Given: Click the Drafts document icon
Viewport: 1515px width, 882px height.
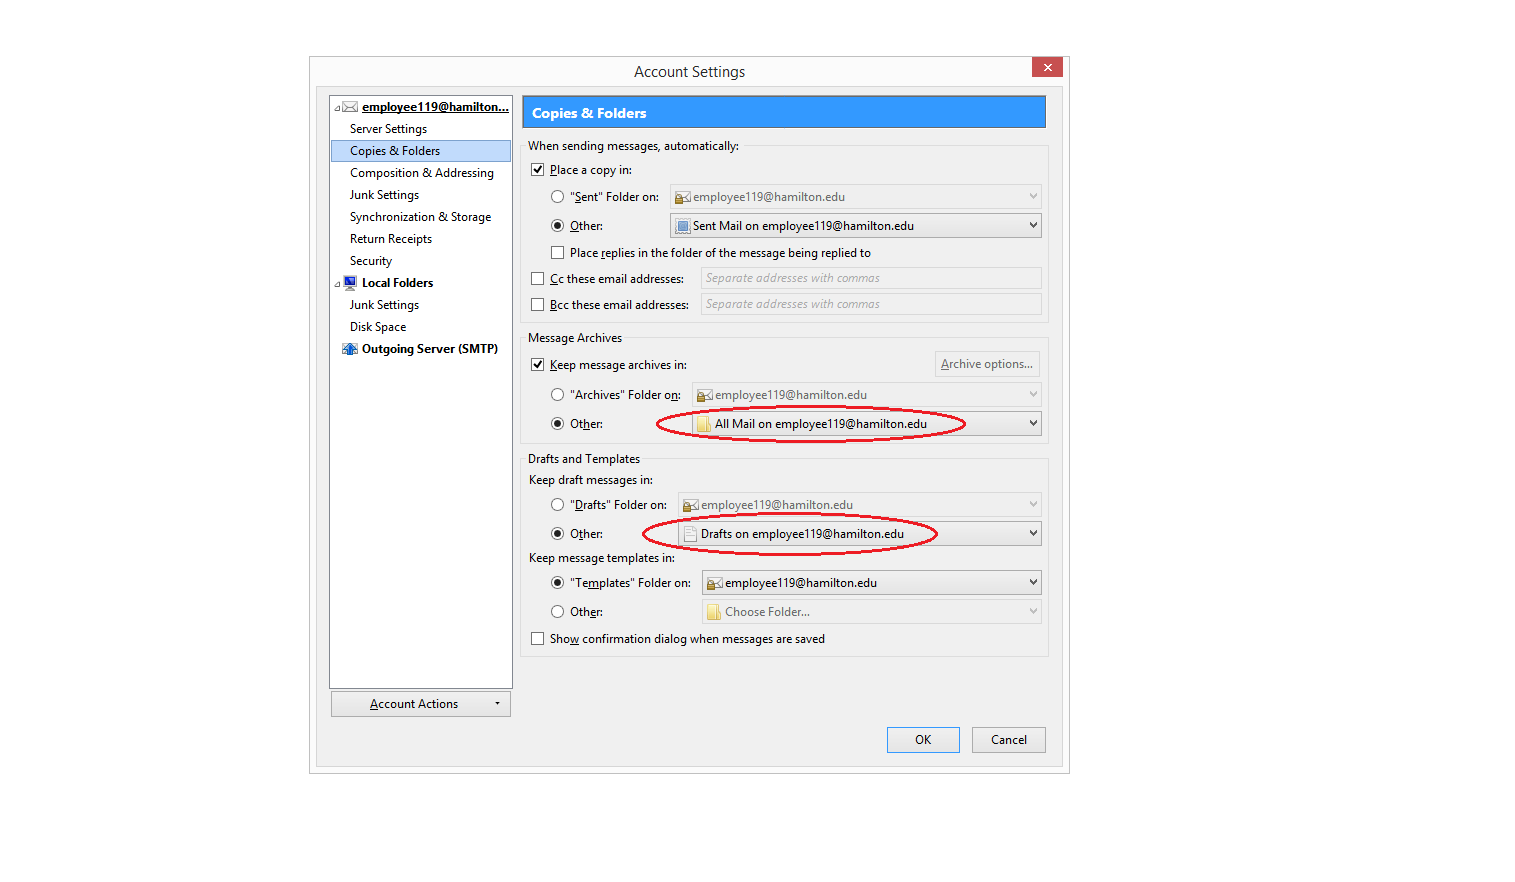Looking at the screenshot, I should (x=690, y=534).
